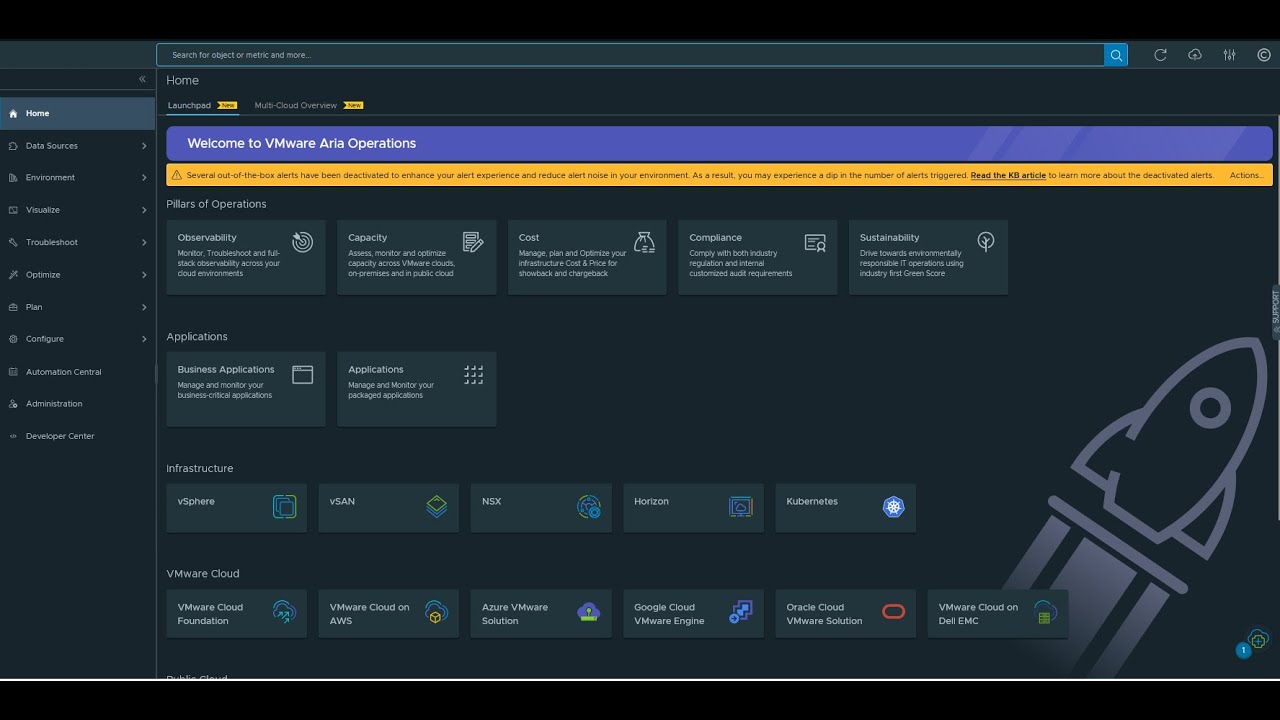Click the Oracle Cloud VMware Solution label
This screenshot has height=720, width=1280.
824,614
